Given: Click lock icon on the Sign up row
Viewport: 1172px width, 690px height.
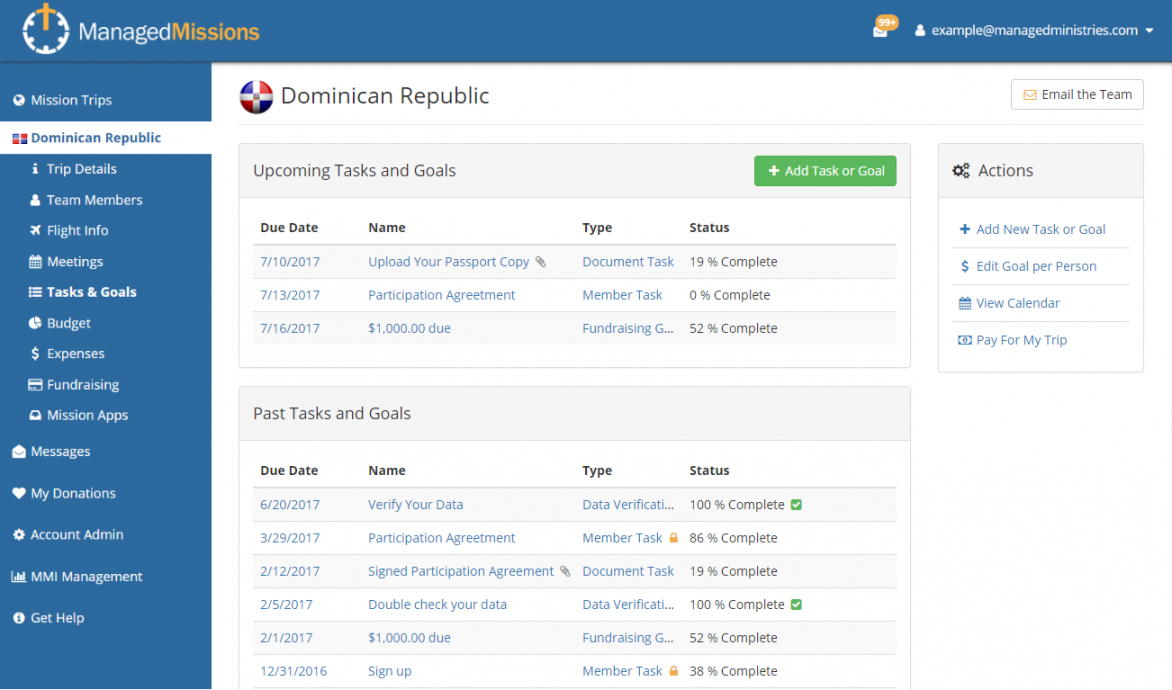Looking at the screenshot, I should point(673,671).
